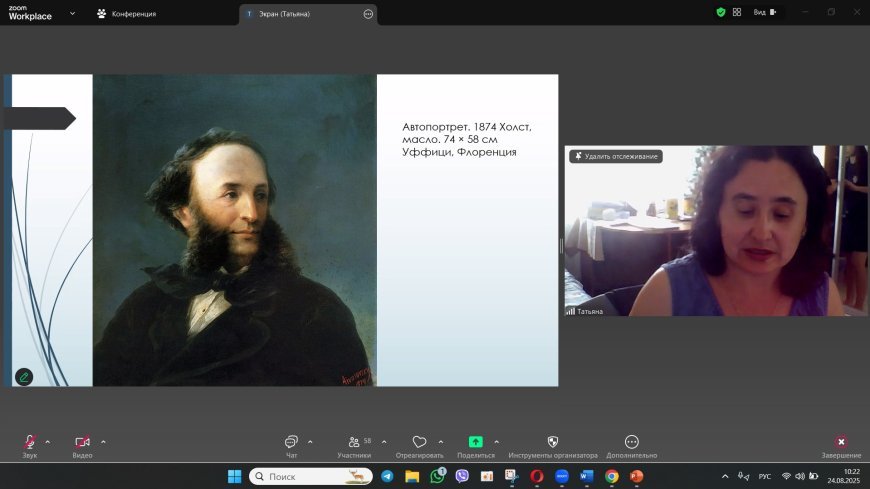Show hidden system tray icons chevron
This screenshot has height=489, width=870.
point(725,476)
